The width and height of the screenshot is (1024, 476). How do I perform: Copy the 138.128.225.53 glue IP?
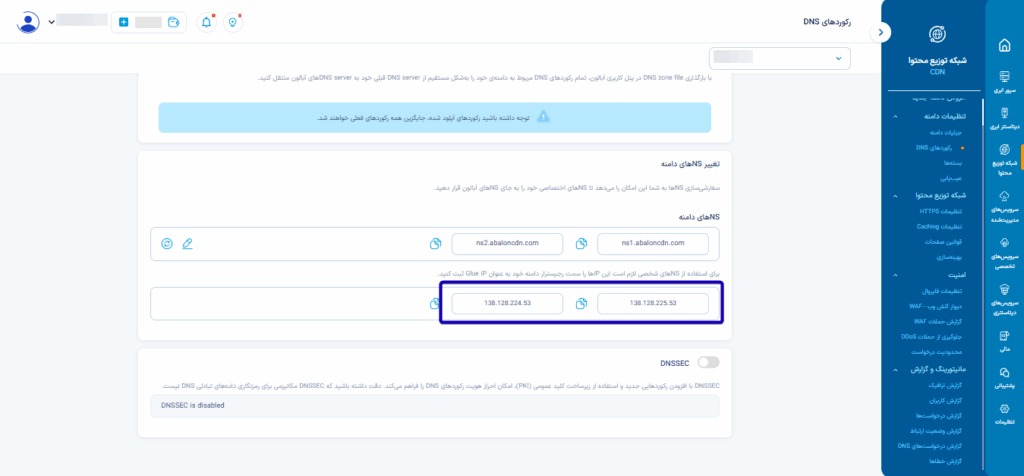click(581, 304)
